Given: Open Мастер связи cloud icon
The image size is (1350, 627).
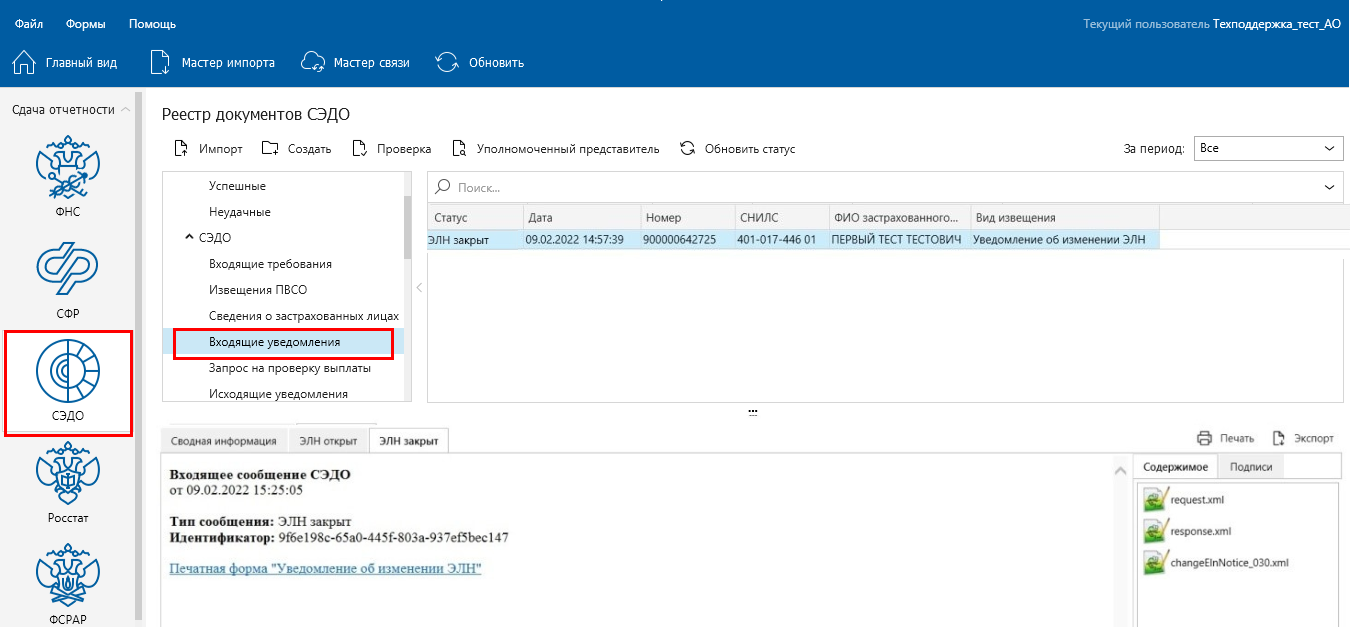Looking at the screenshot, I should tap(313, 62).
